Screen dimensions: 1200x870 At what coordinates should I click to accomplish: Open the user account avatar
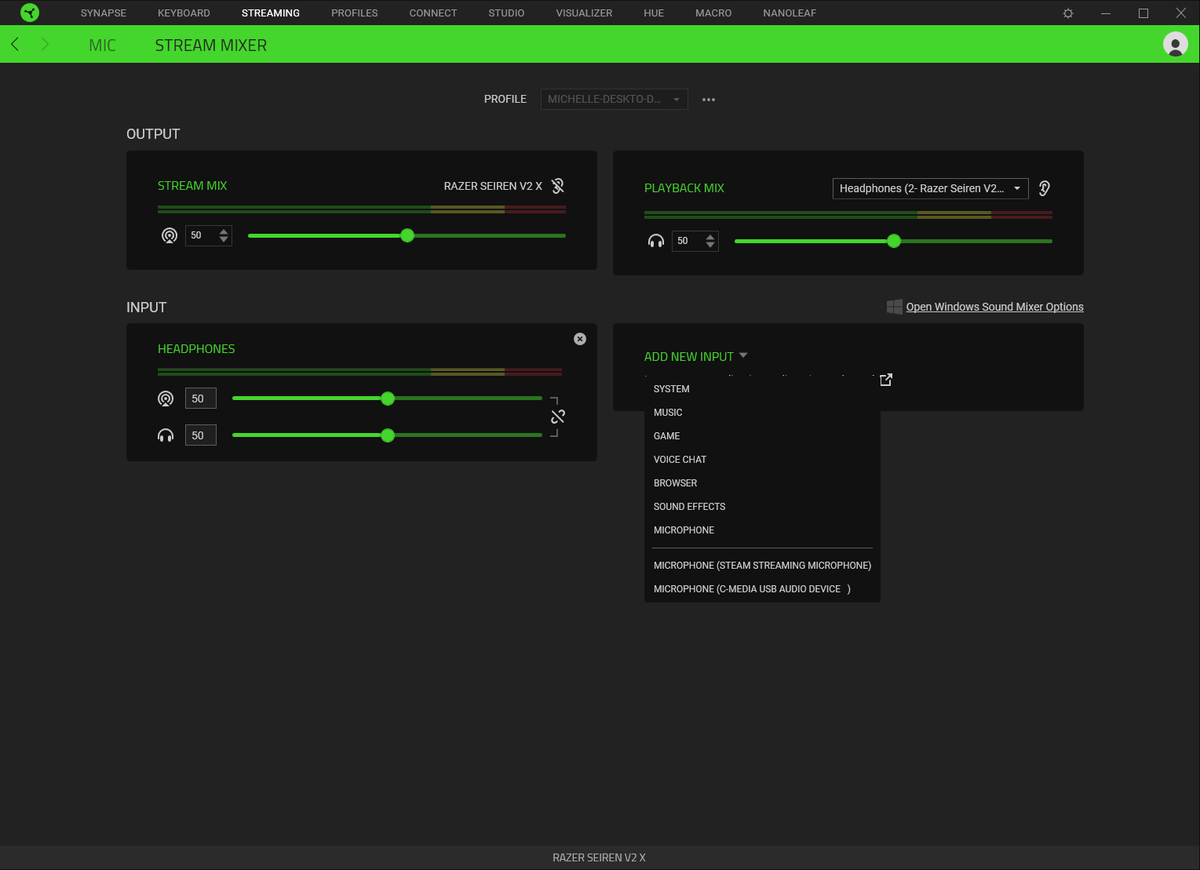(x=1175, y=44)
